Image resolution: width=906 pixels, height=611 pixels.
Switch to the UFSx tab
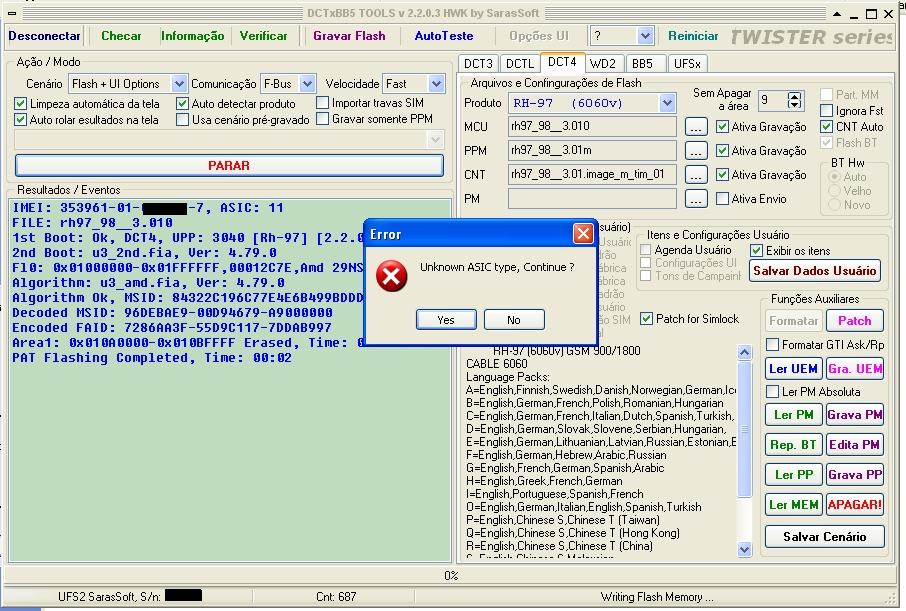[x=687, y=64]
